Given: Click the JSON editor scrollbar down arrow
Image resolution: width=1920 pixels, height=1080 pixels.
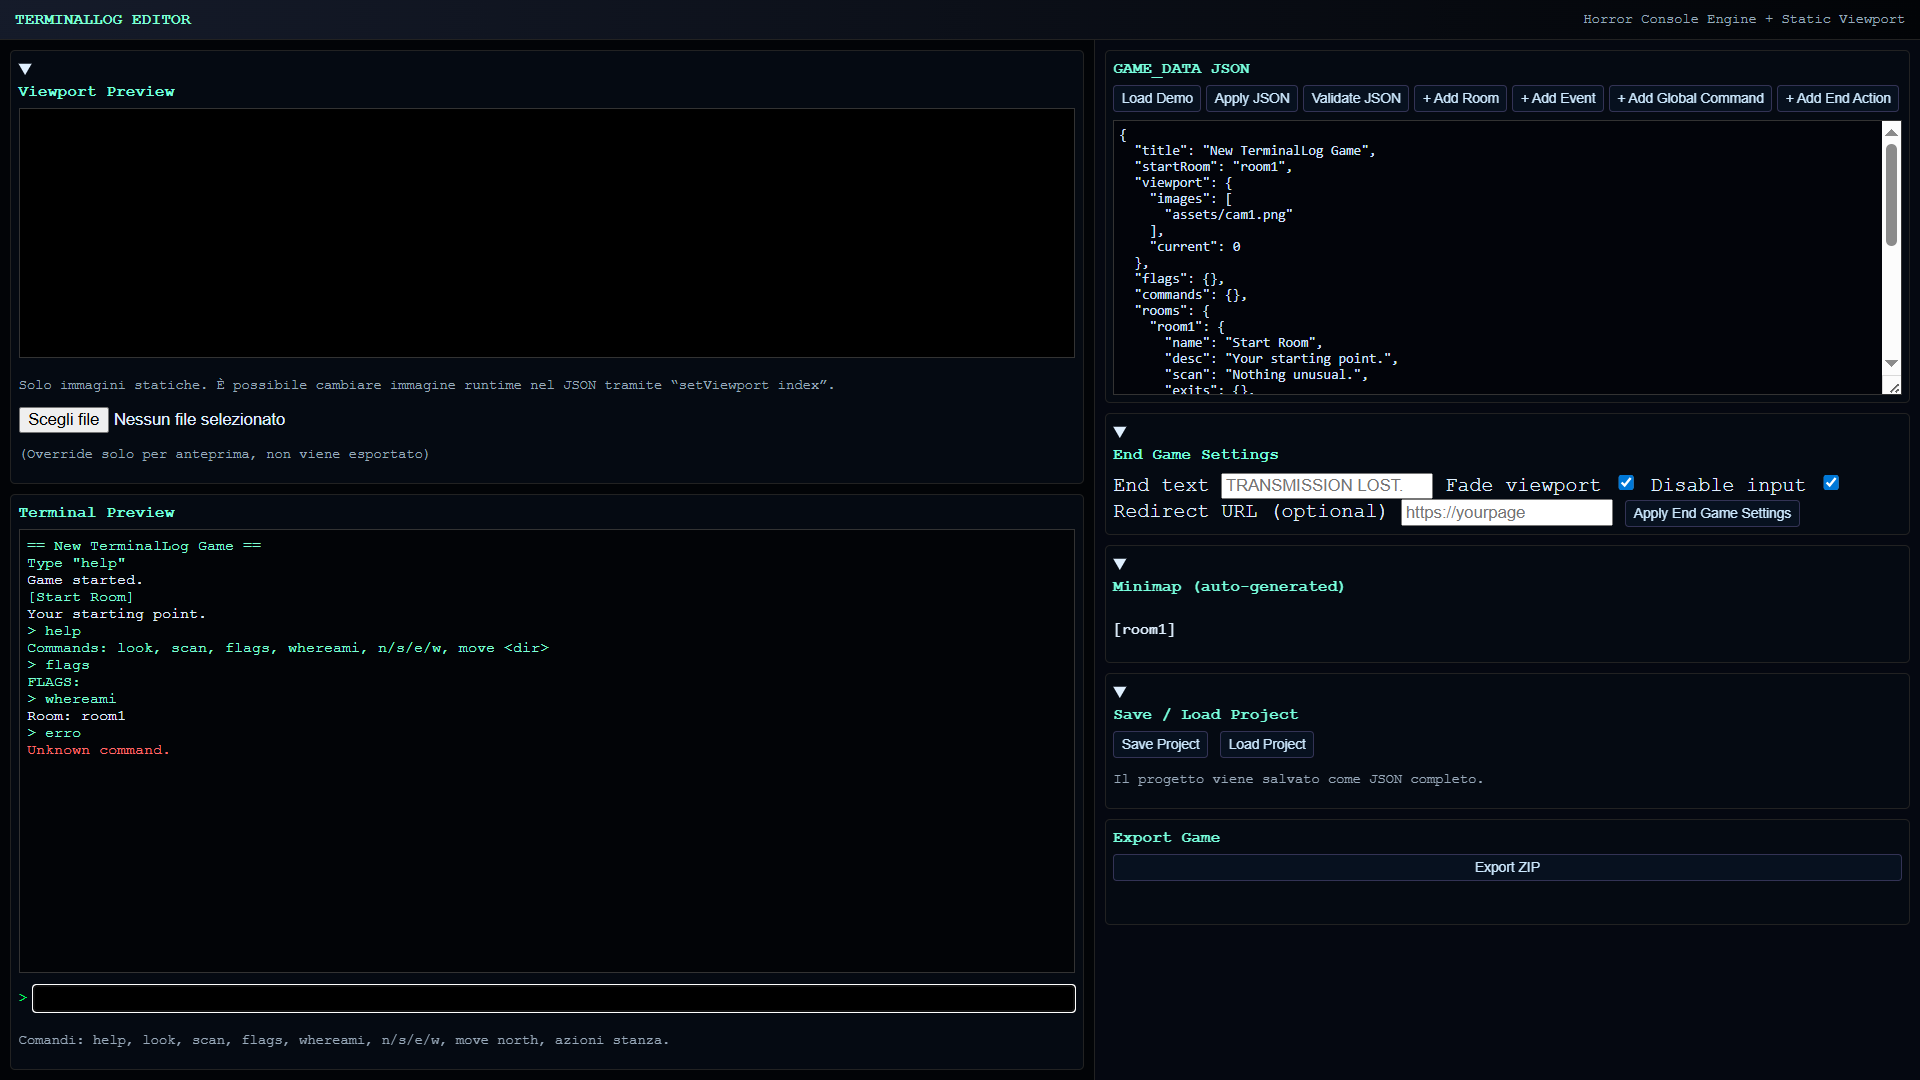Looking at the screenshot, I should [1891, 363].
